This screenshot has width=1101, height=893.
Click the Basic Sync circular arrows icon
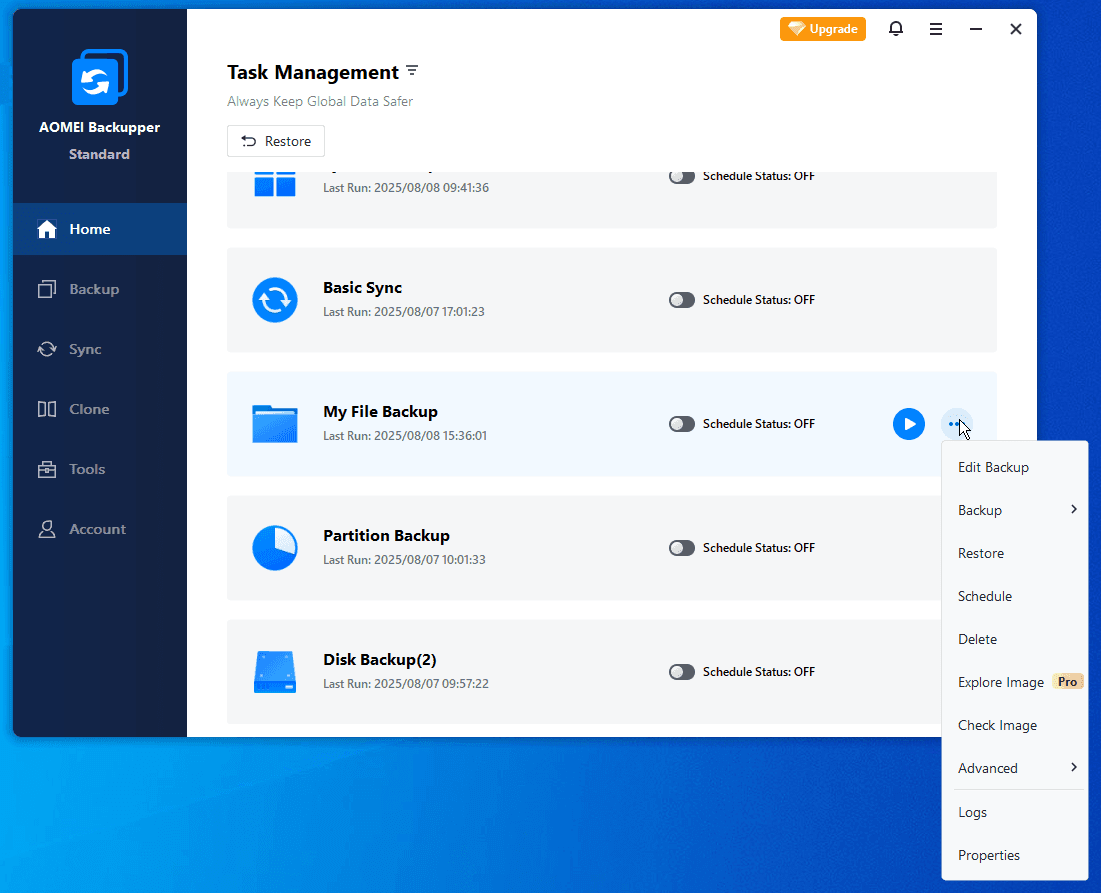[x=275, y=300]
